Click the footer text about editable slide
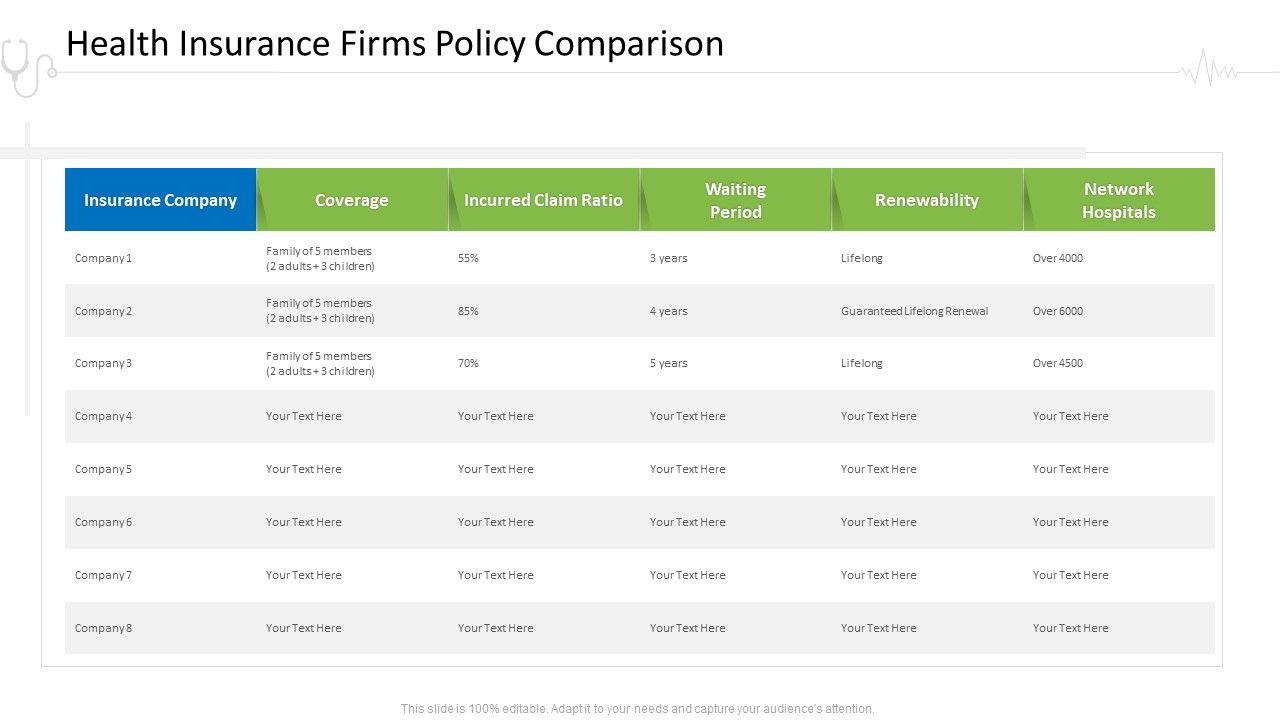This screenshot has width=1280, height=720. point(637,709)
